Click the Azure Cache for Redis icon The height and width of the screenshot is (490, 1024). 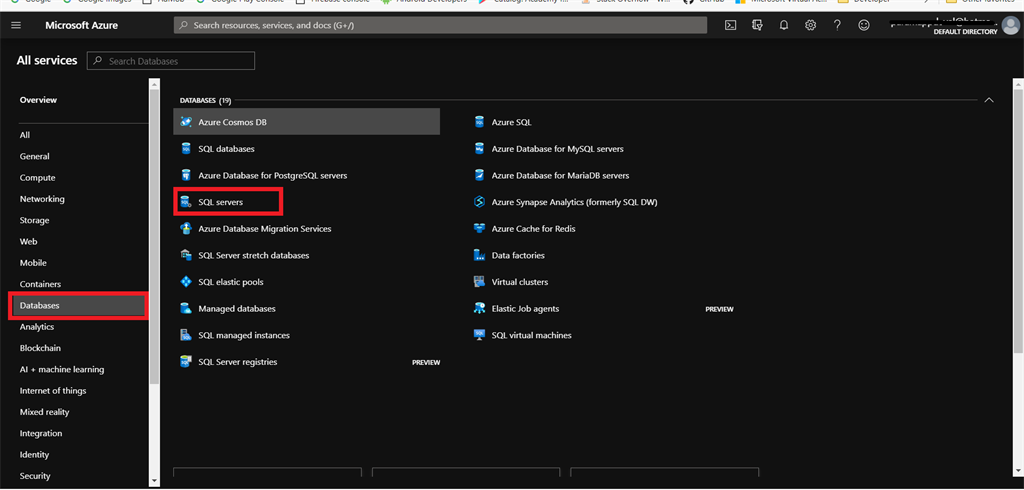point(479,229)
